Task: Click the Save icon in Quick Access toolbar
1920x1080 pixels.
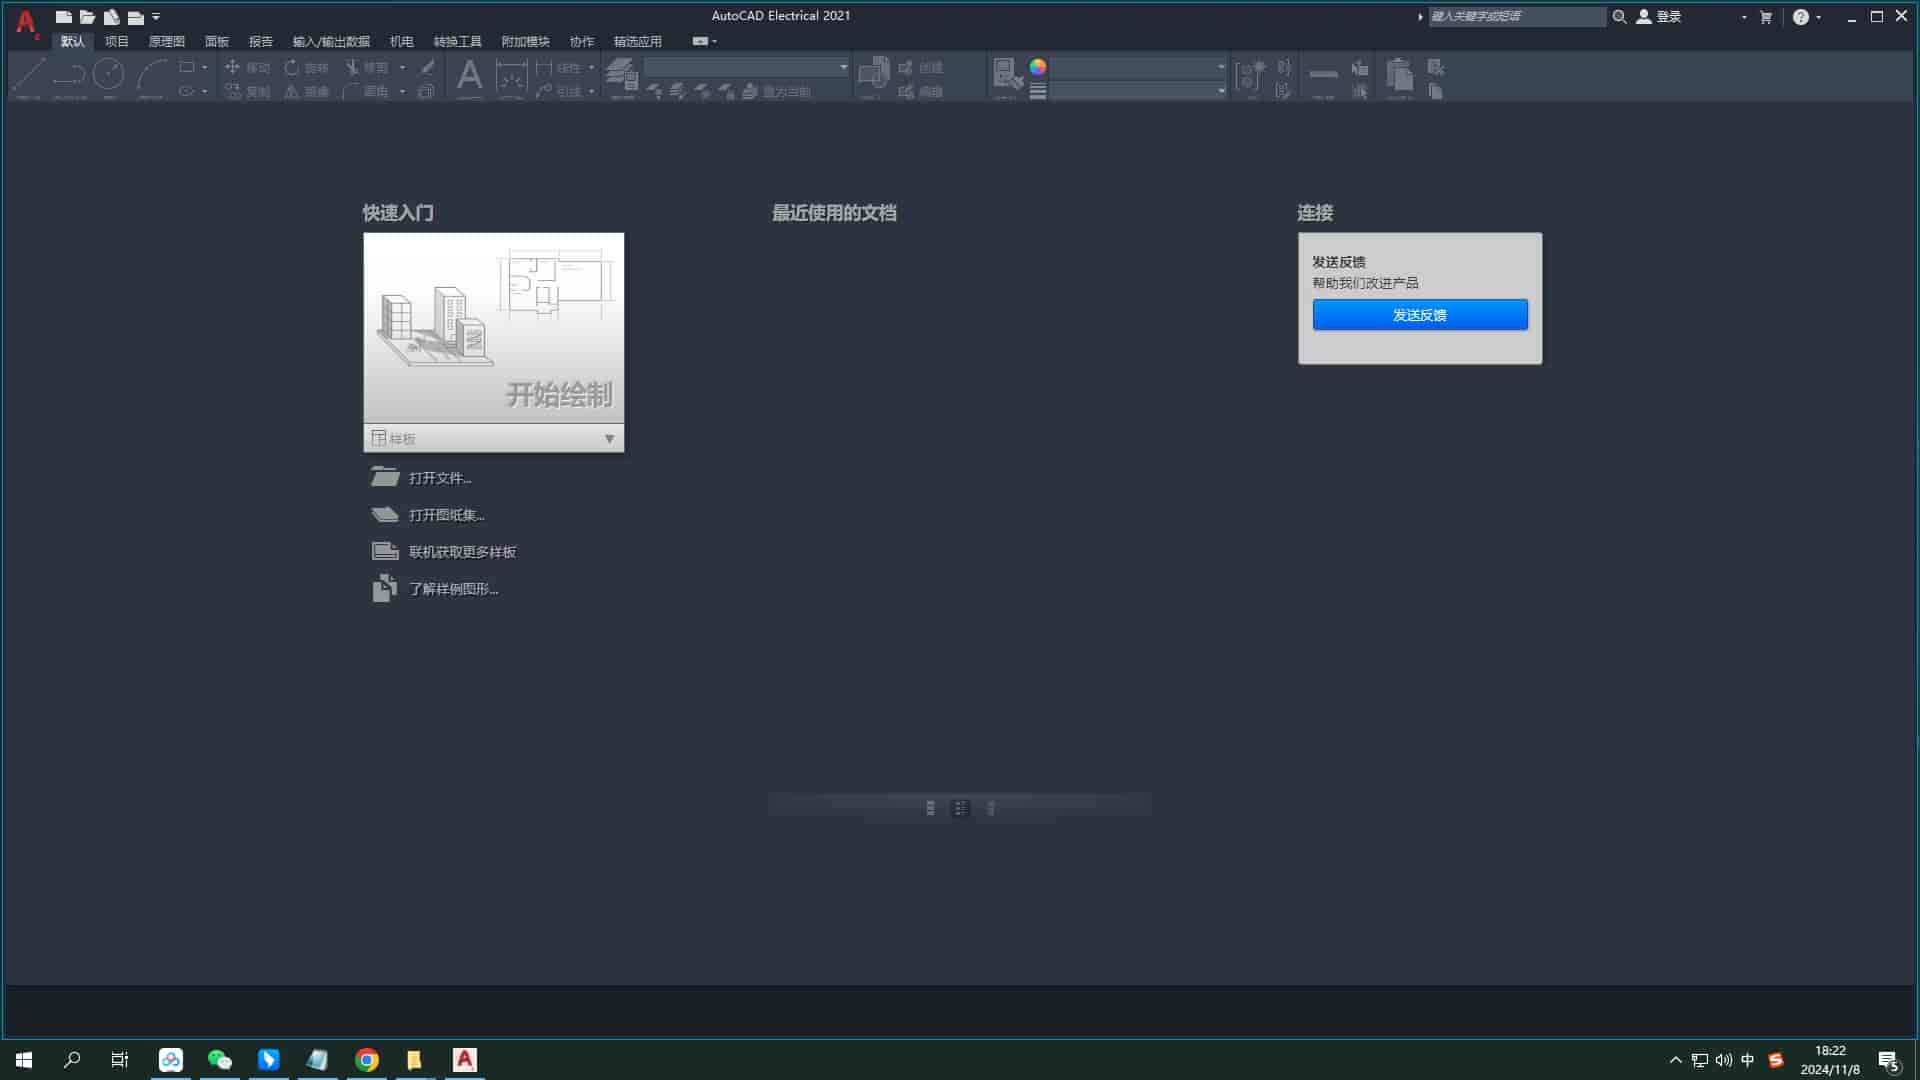Action: (x=112, y=16)
